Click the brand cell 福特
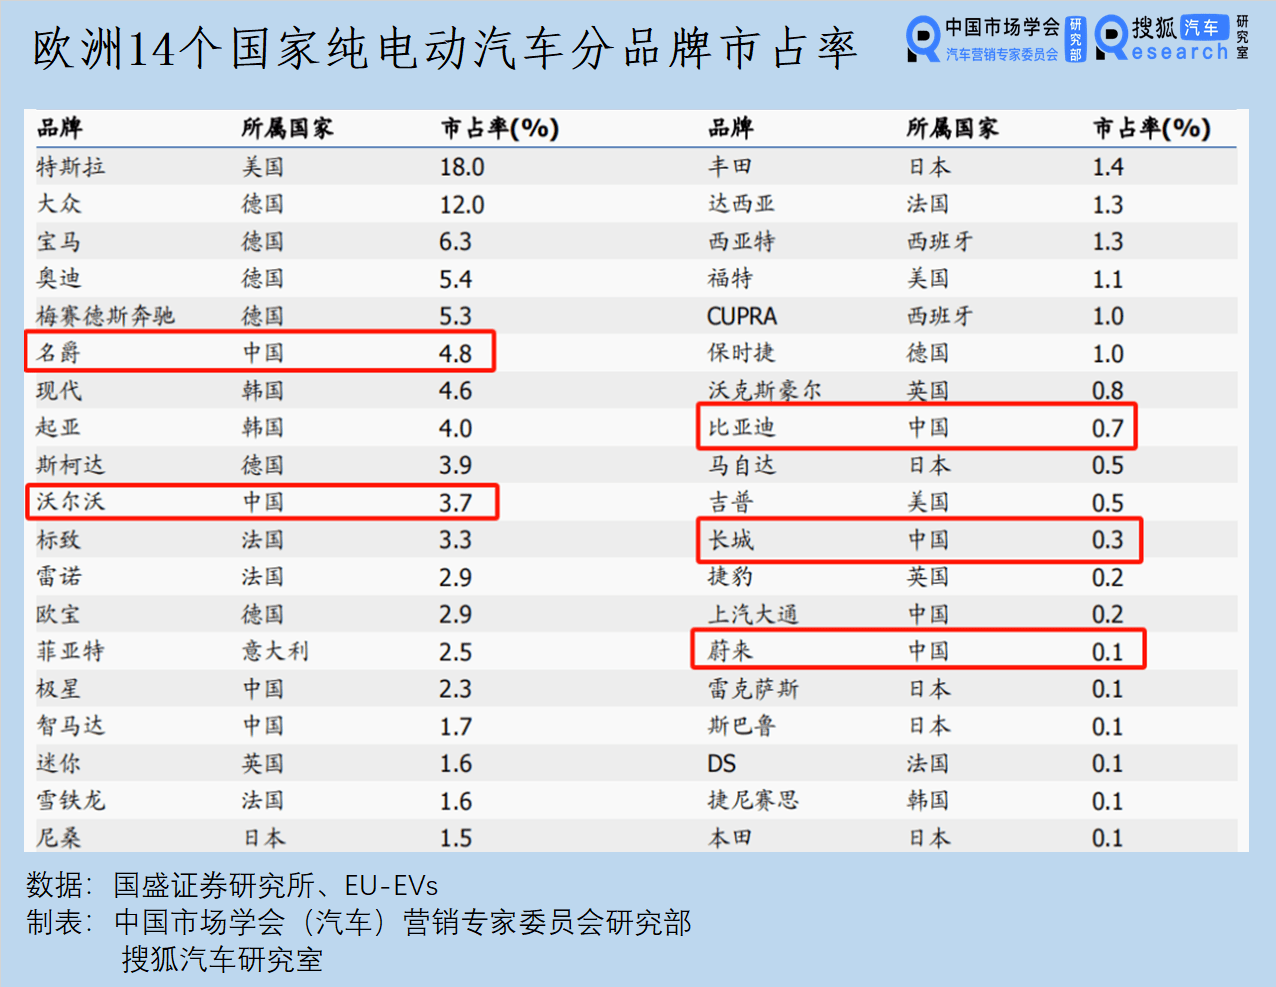Viewport: 1276px width, 987px height. [731, 278]
